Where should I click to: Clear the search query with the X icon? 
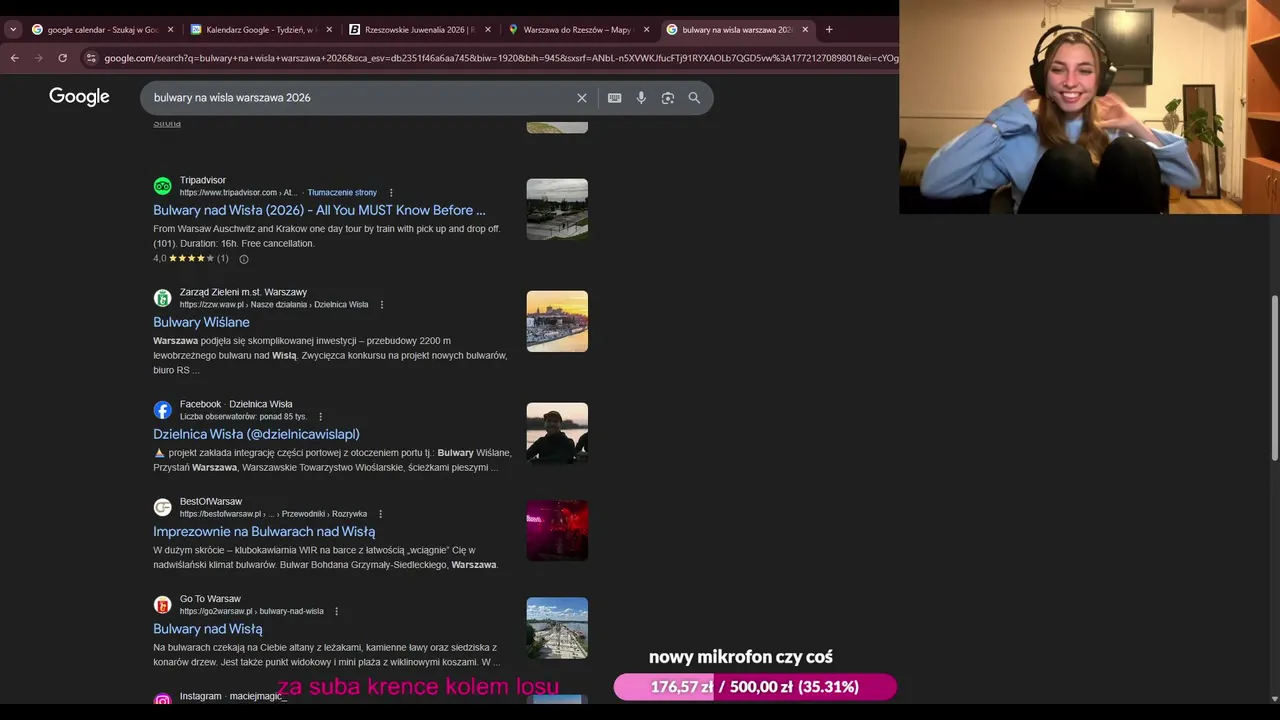[x=582, y=98]
